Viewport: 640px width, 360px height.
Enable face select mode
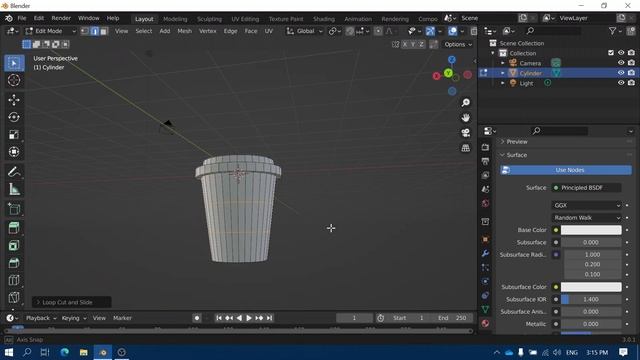(x=104, y=31)
